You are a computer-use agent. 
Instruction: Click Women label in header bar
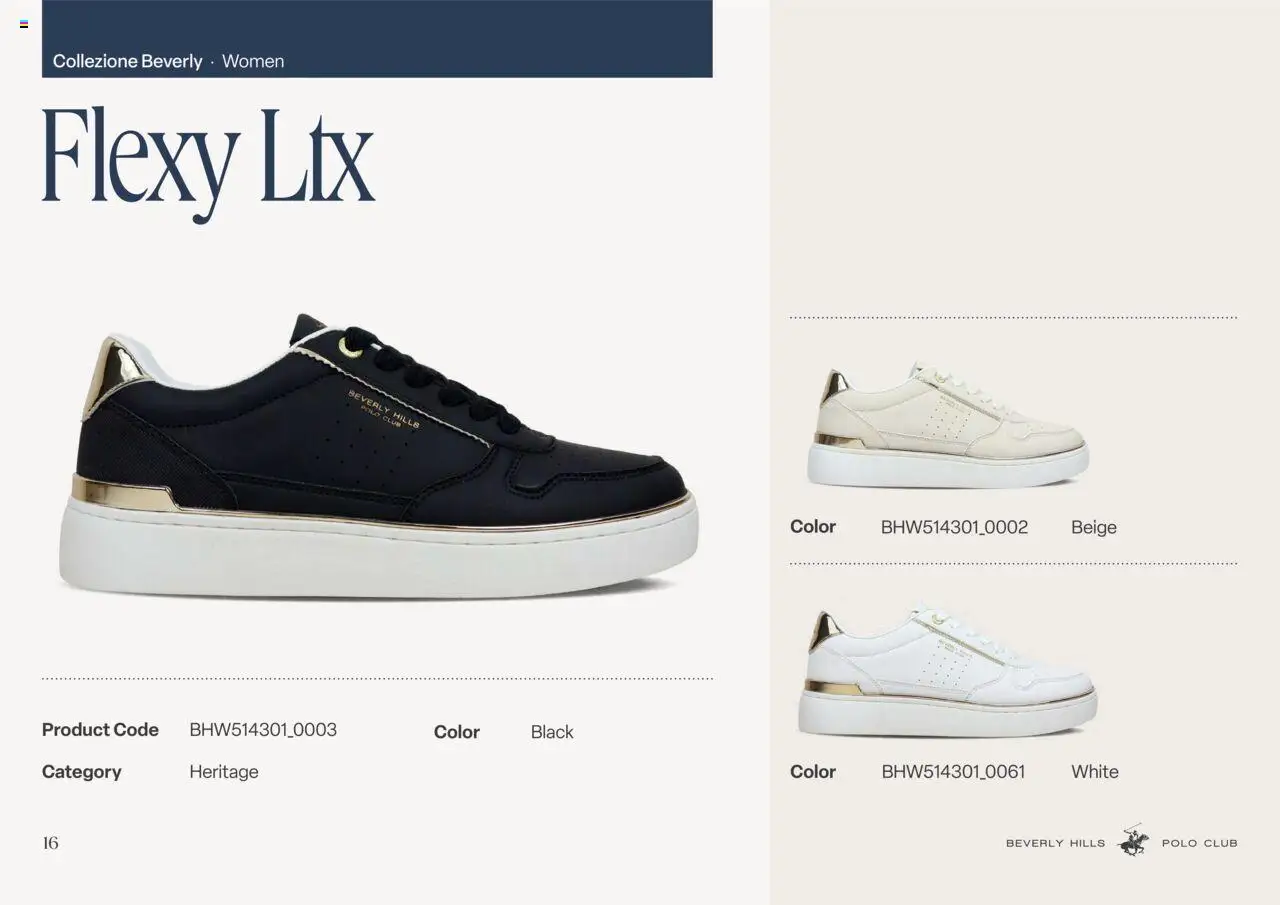253,61
